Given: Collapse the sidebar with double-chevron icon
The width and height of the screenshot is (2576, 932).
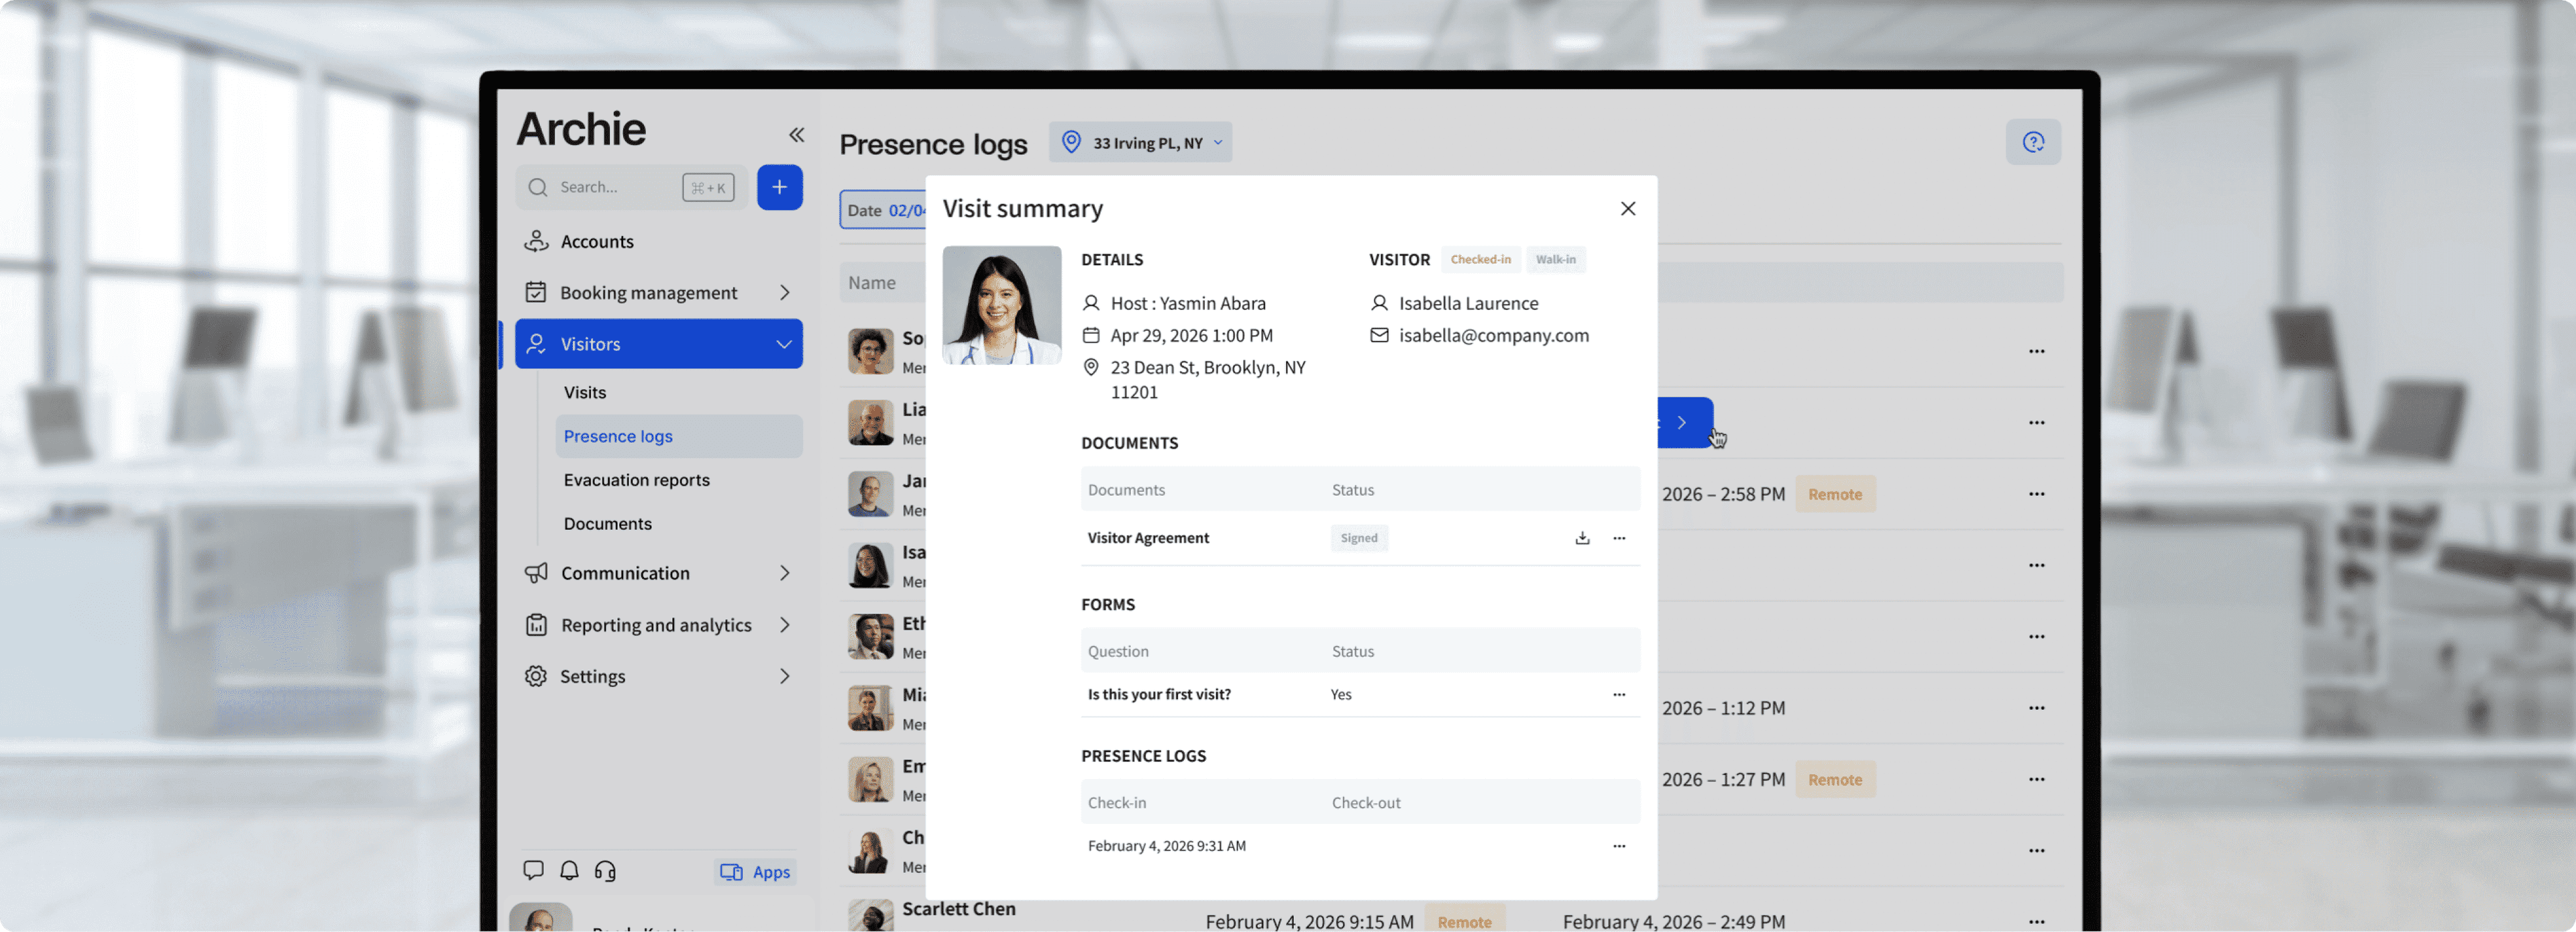Looking at the screenshot, I should pos(796,135).
